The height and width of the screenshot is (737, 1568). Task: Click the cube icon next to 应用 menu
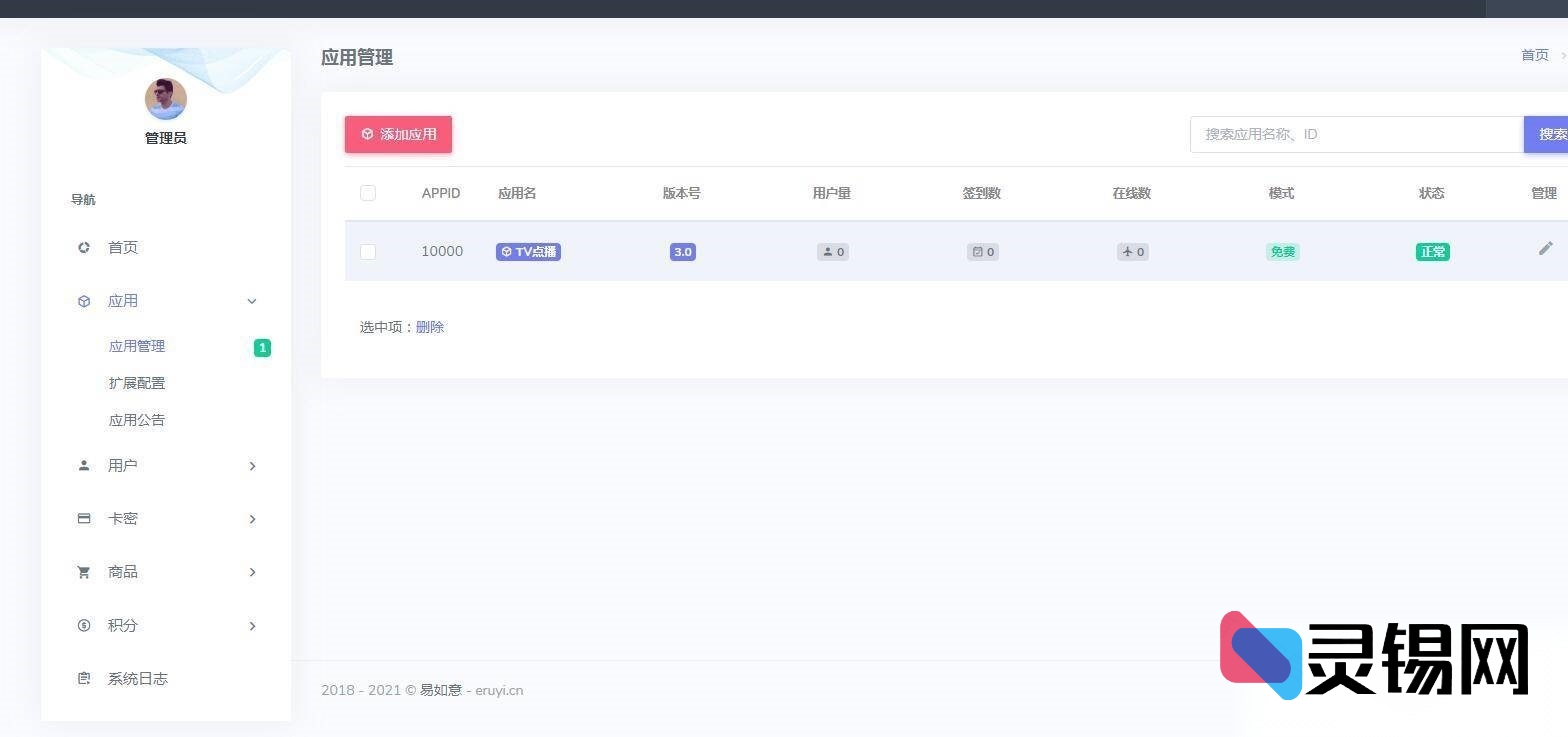coord(84,301)
